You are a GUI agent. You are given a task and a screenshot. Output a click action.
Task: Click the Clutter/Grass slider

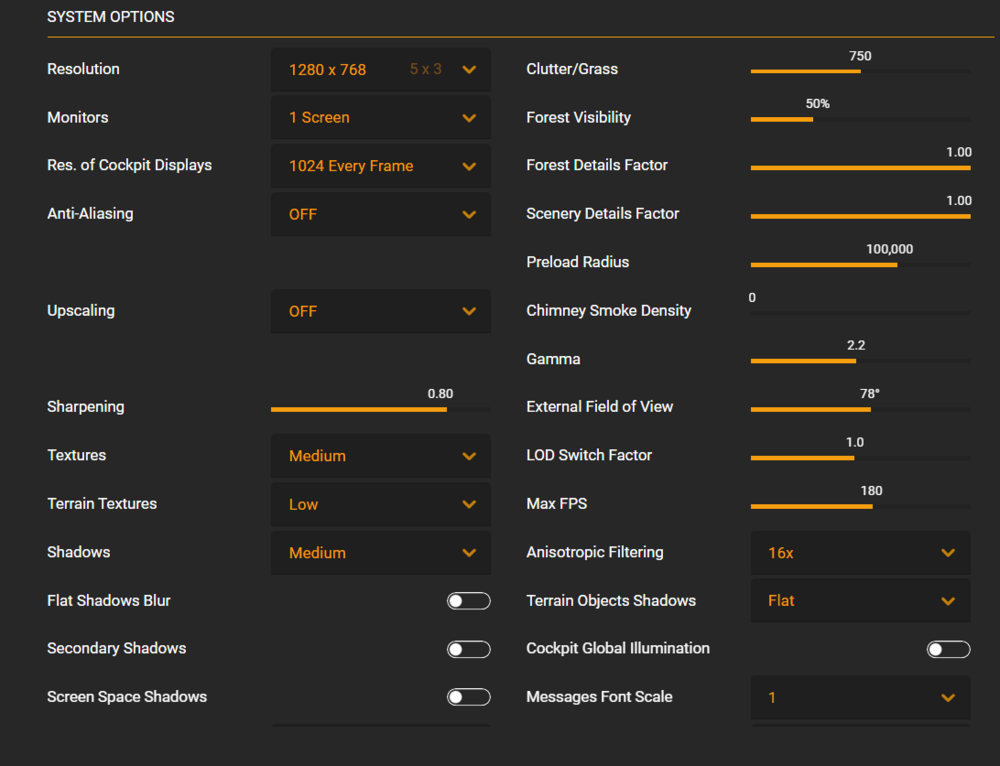pyautogui.click(x=860, y=71)
